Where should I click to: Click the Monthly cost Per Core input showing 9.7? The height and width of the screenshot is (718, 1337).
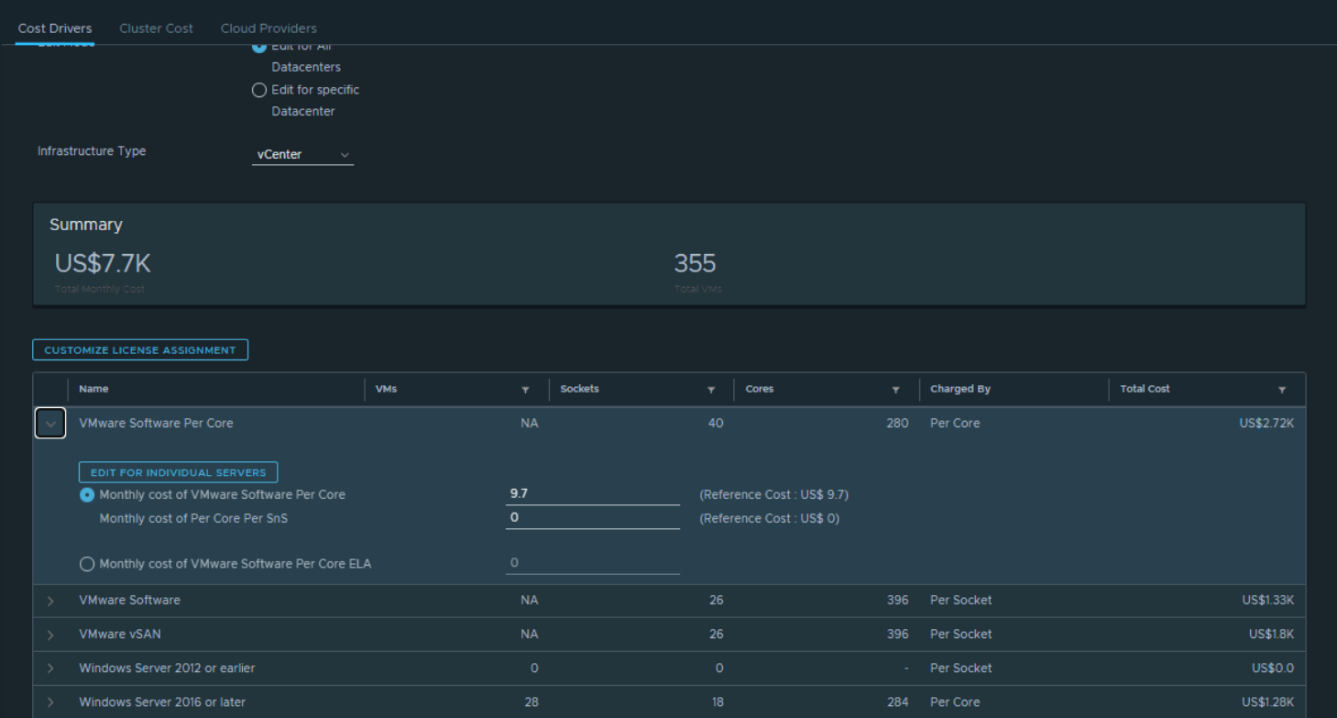click(x=592, y=493)
